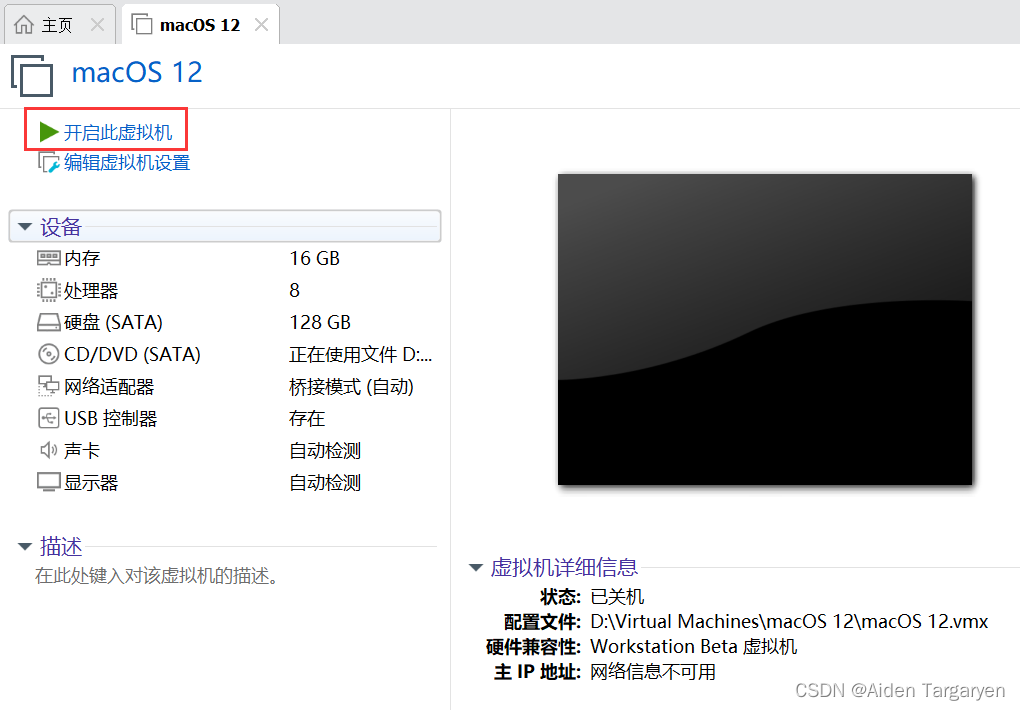Click 自动检测 value for 声卡

click(x=325, y=450)
